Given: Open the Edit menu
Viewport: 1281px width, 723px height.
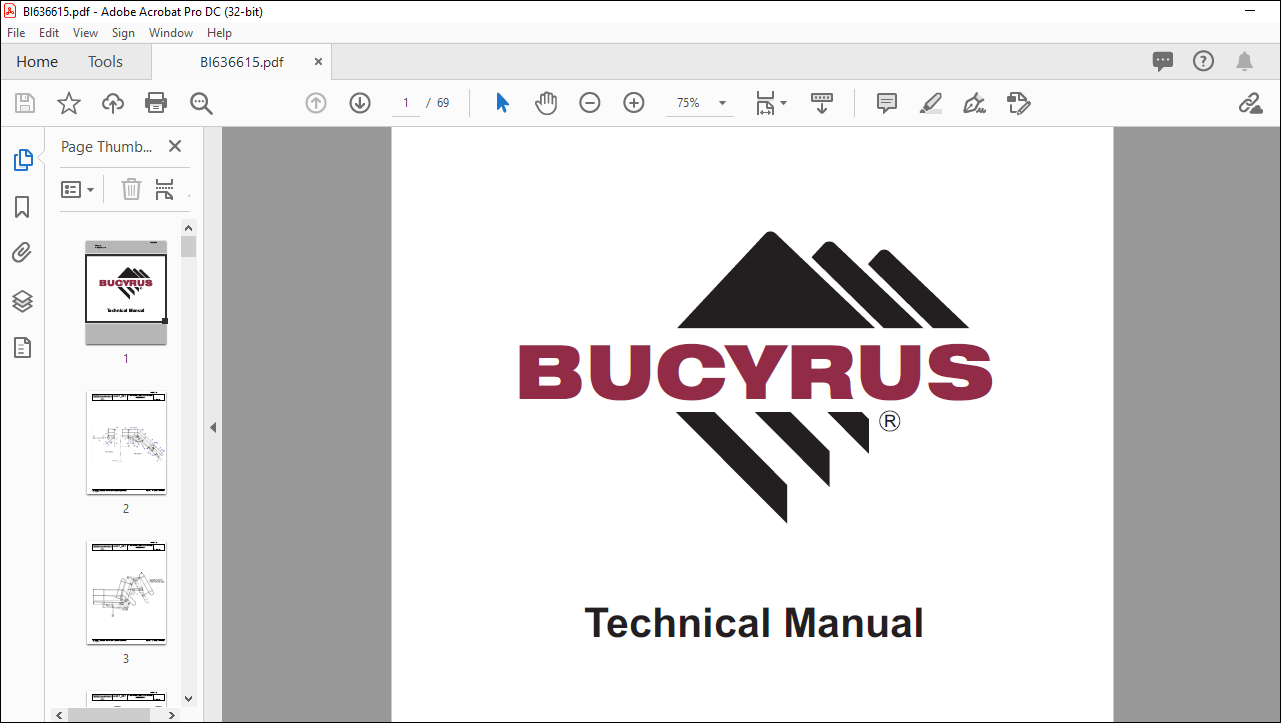Looking at the screenshot, I should 49,33.
